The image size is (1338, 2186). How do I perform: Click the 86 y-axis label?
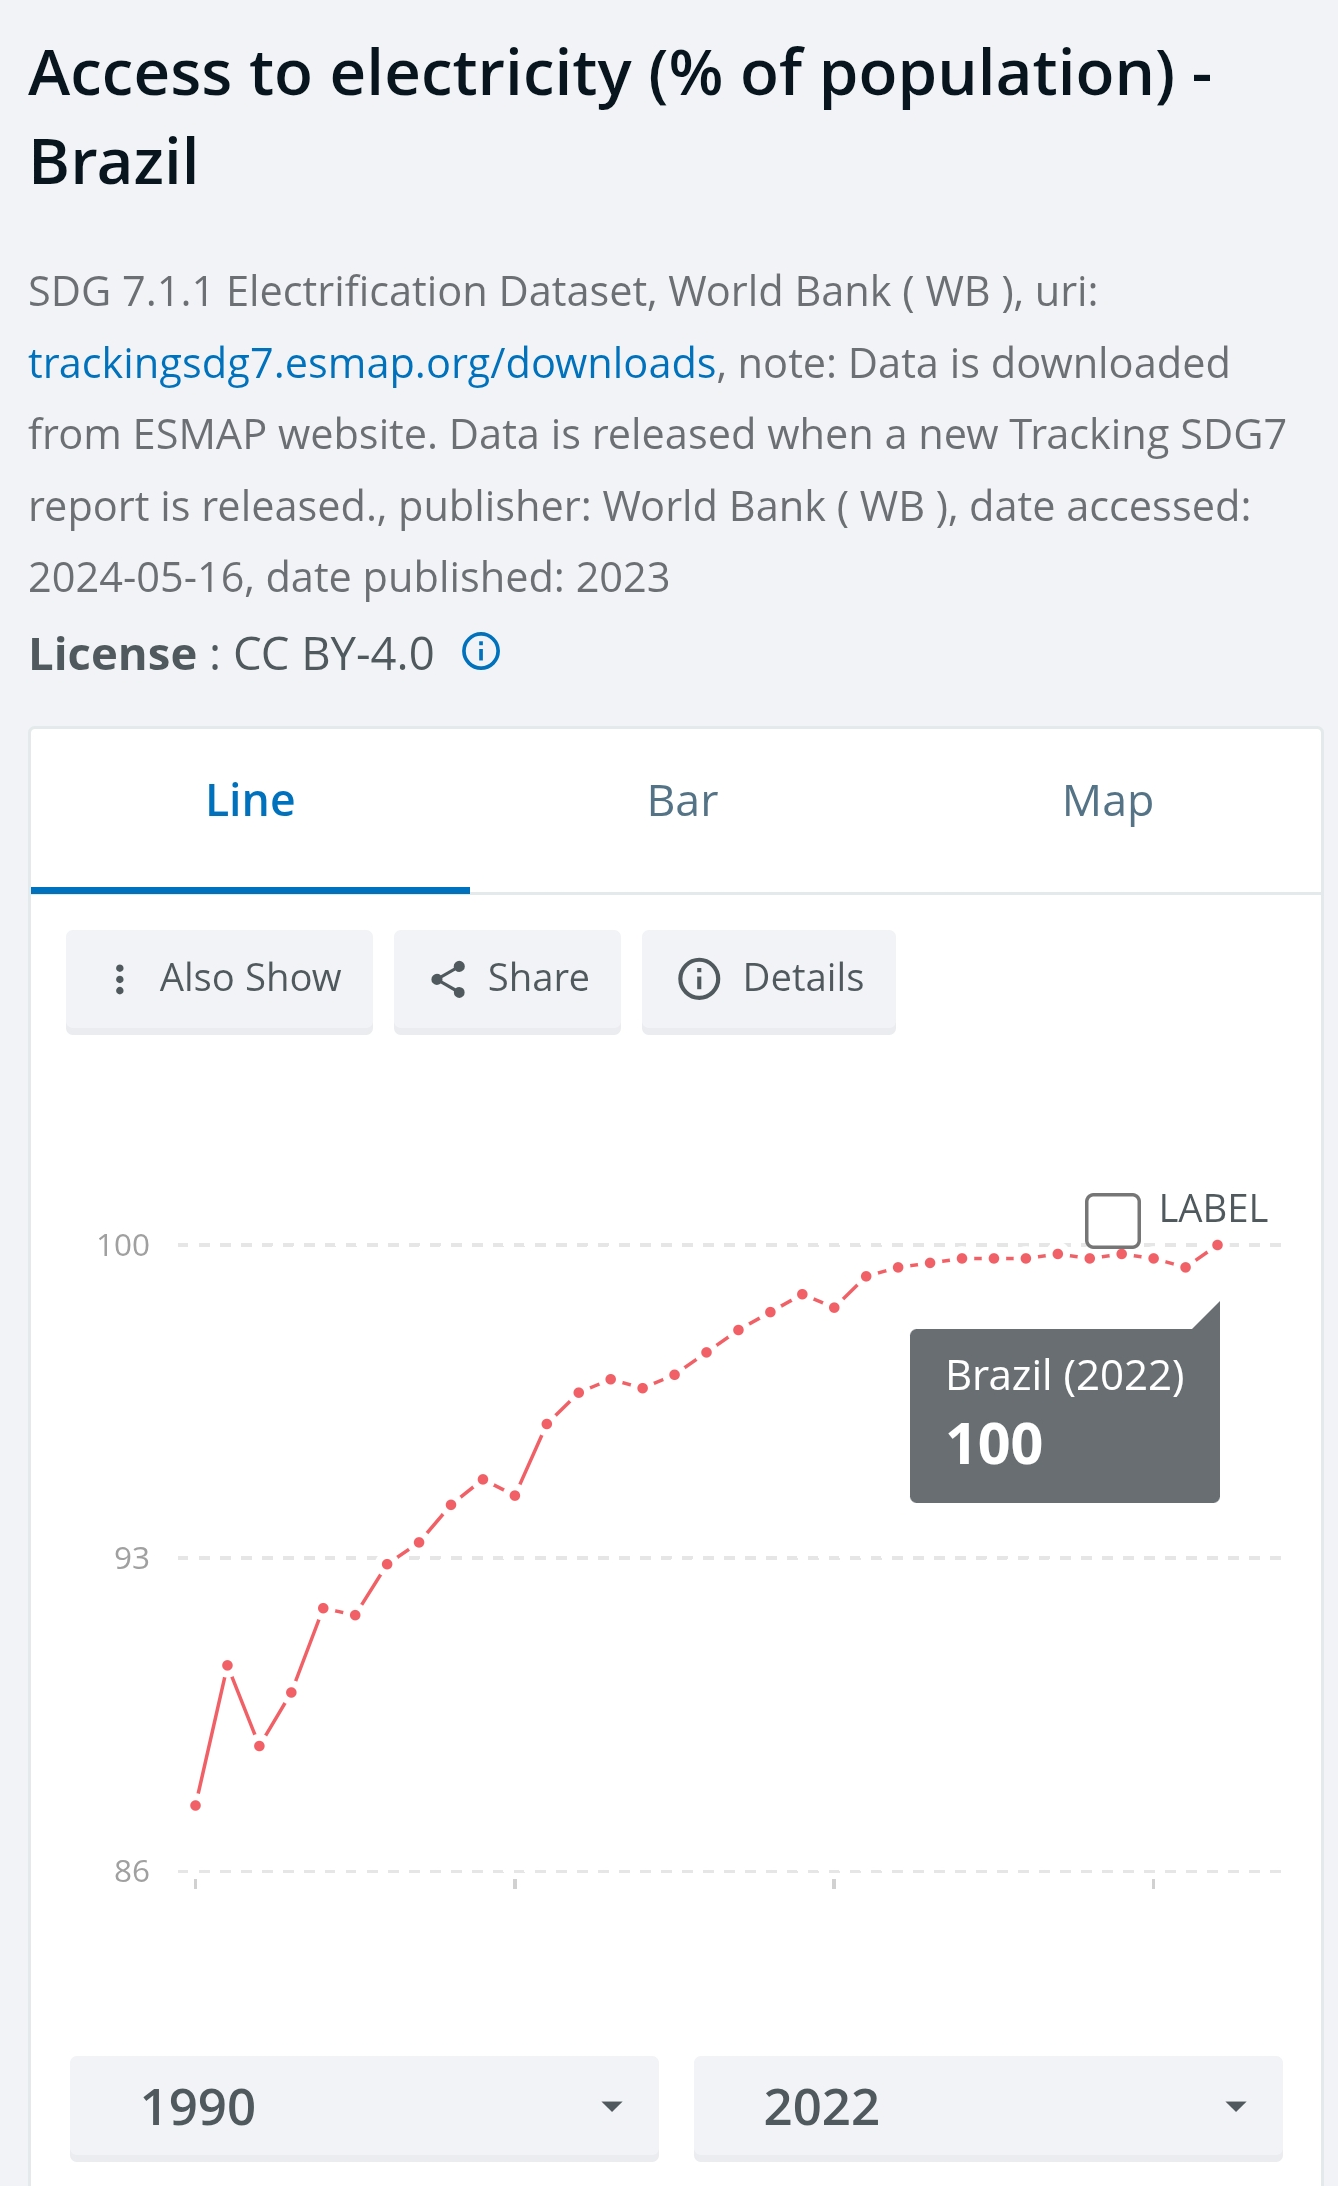[132, 1871]
